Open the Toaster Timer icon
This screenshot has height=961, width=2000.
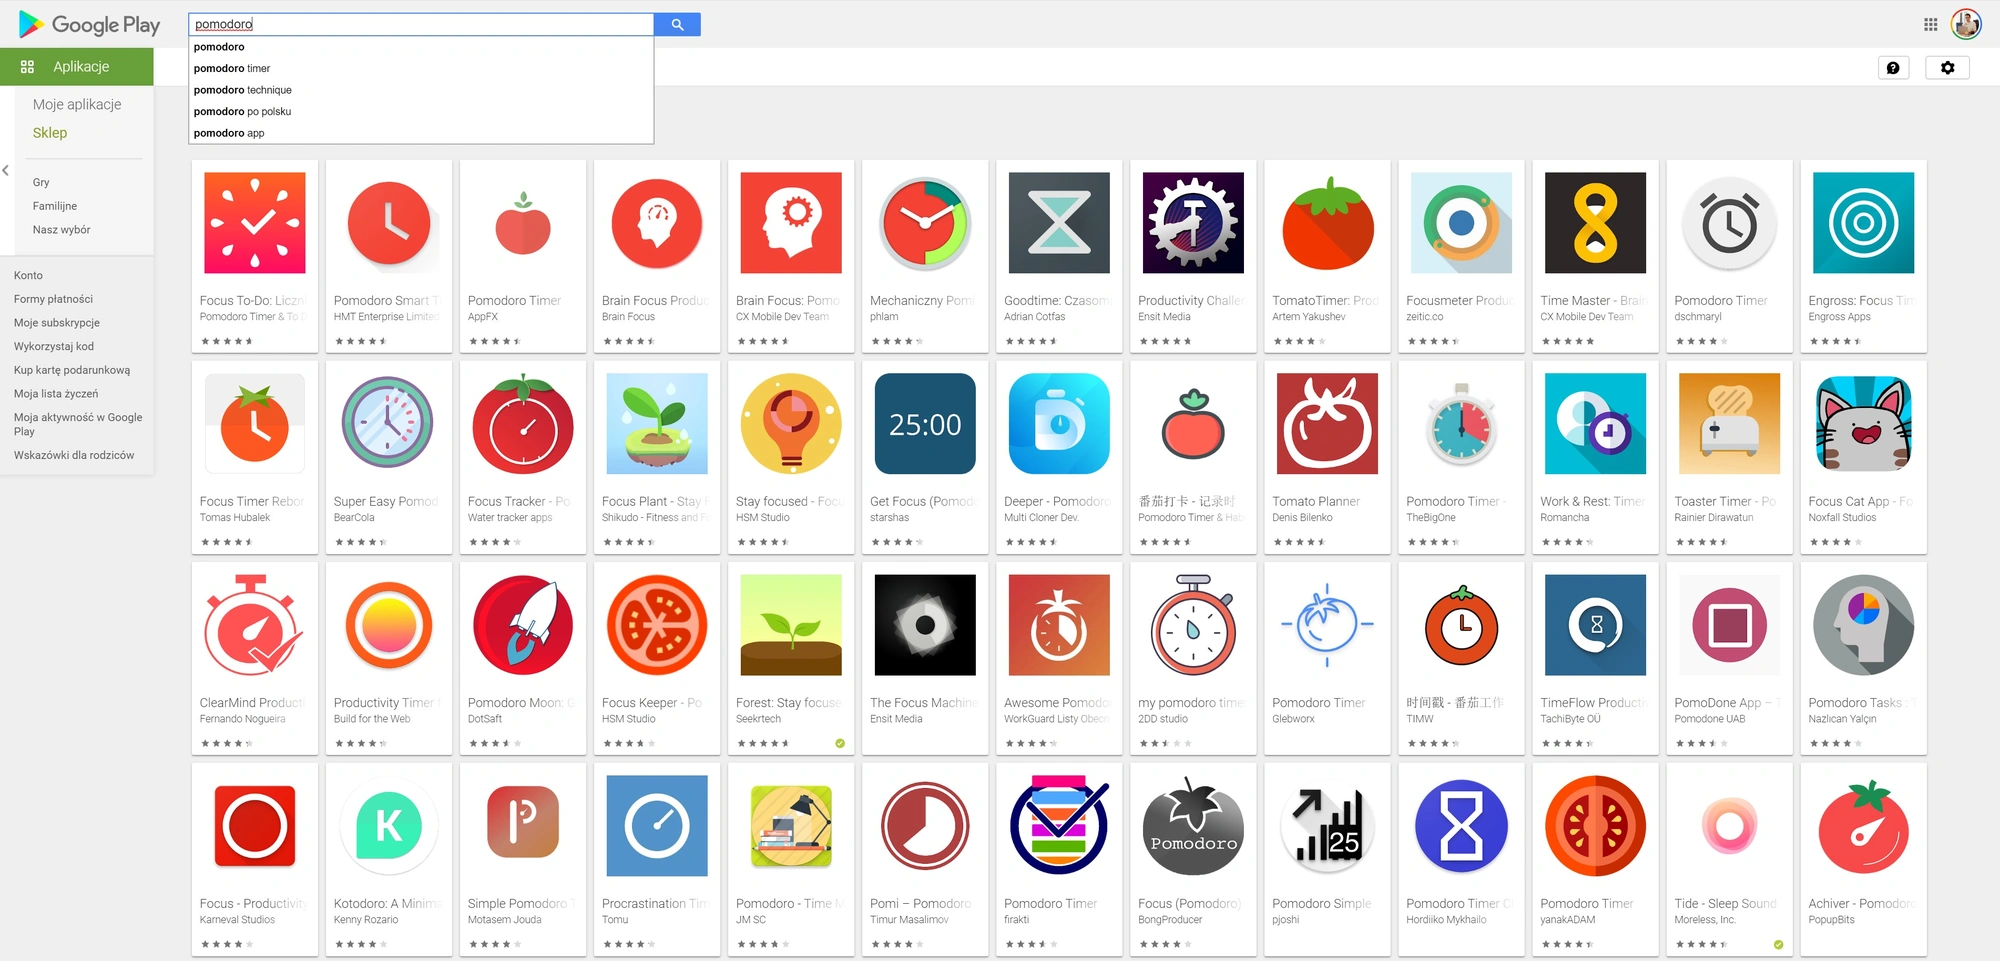pos(1729,424)
